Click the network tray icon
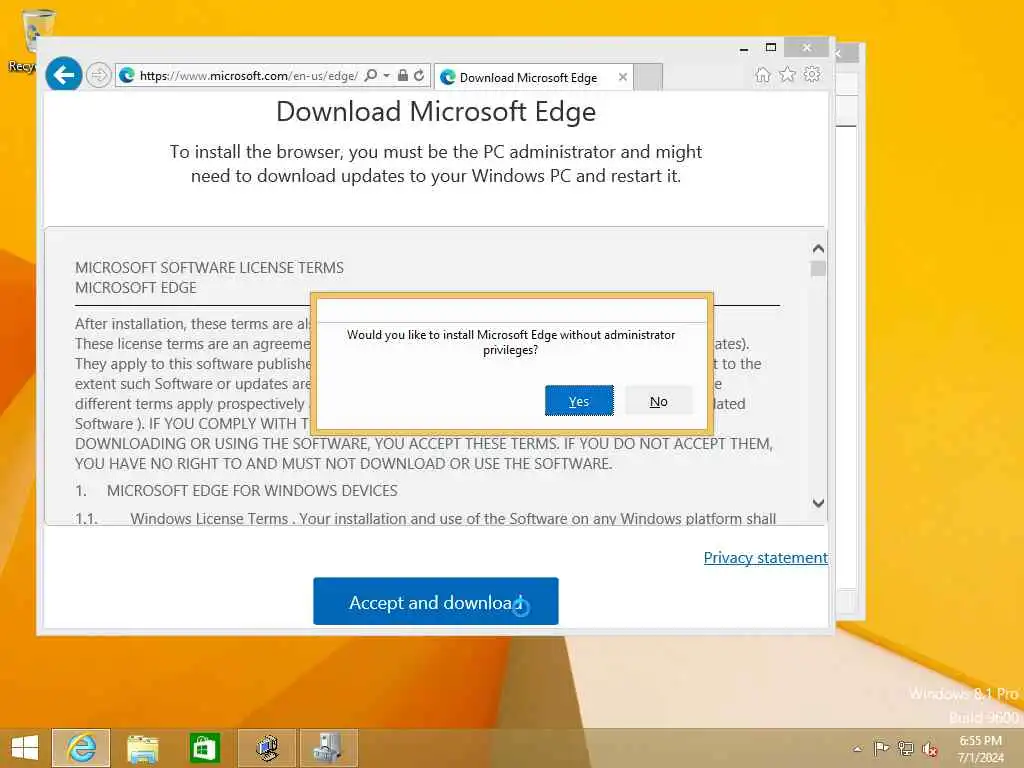1024x768 pixels. click(x=905, y=748)
